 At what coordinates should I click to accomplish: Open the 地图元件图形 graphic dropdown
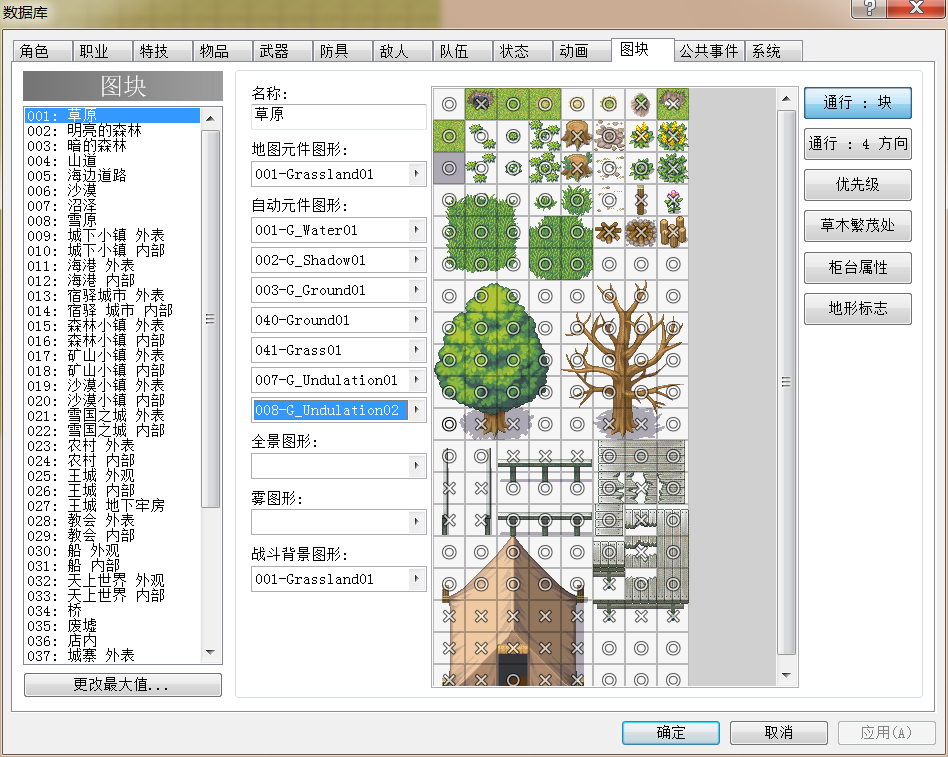click(x=416, y=174)
